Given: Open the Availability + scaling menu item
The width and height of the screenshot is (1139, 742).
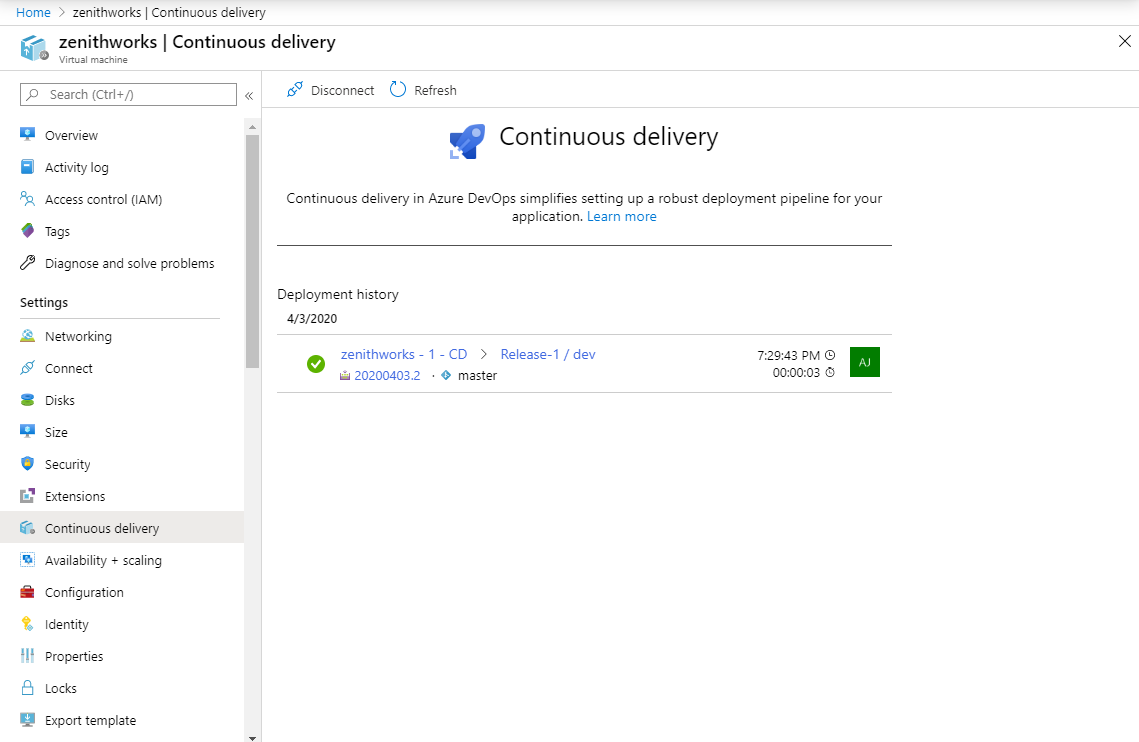Looking at the screenshot, I should coord(103,560).
